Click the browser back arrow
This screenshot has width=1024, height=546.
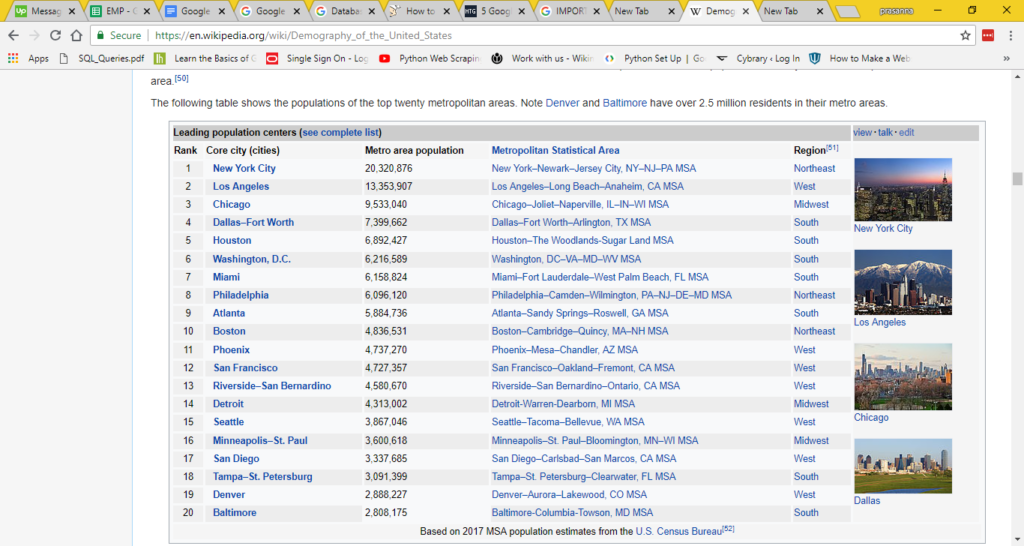tap(13, 35)
